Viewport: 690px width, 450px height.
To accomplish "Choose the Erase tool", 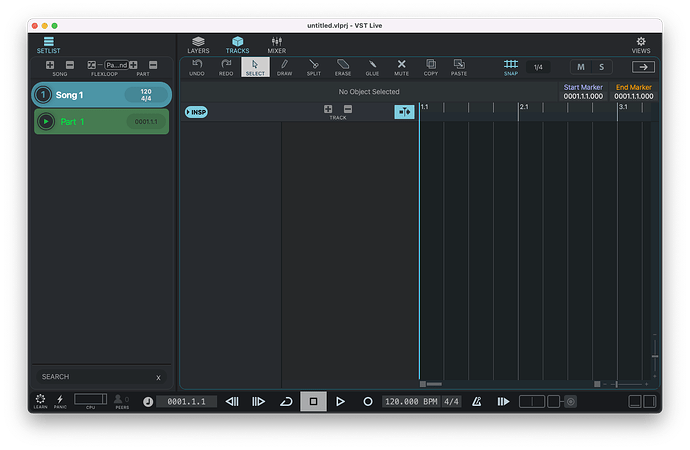I will point(343,67).
